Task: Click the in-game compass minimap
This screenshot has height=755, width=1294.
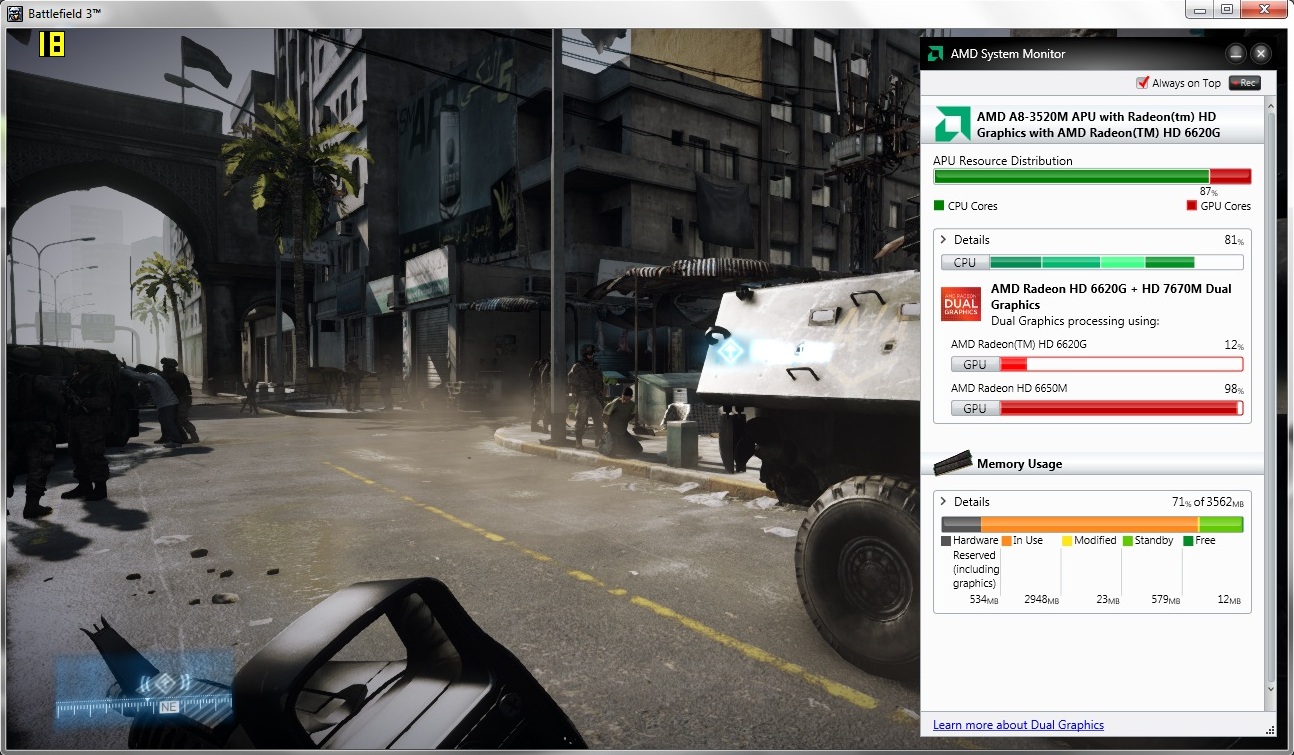Action: point(144,689)
